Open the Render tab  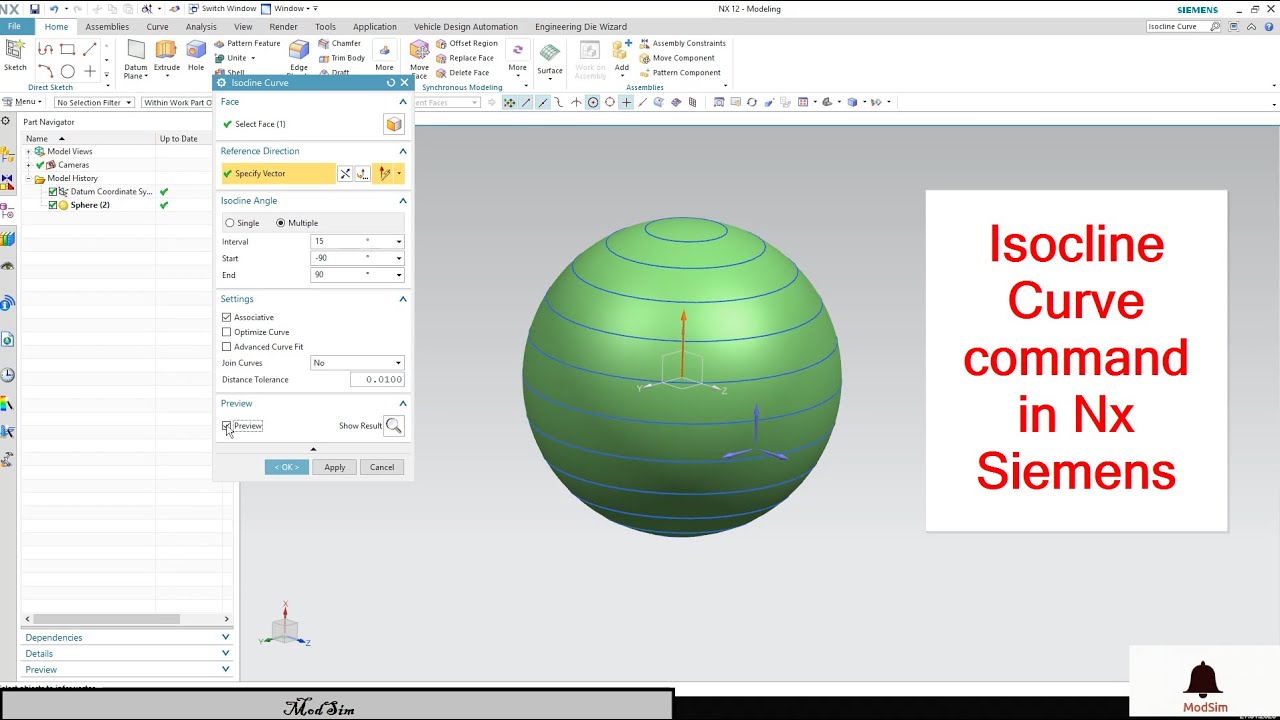tap(283, 27)
